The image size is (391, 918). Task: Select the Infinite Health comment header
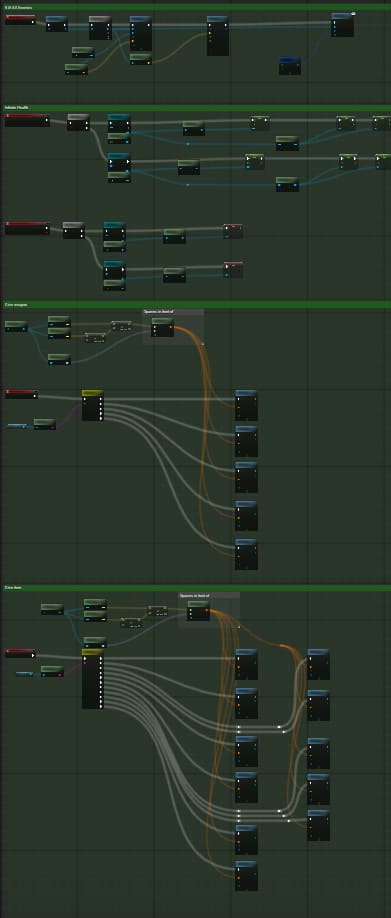tap(196, 108)
